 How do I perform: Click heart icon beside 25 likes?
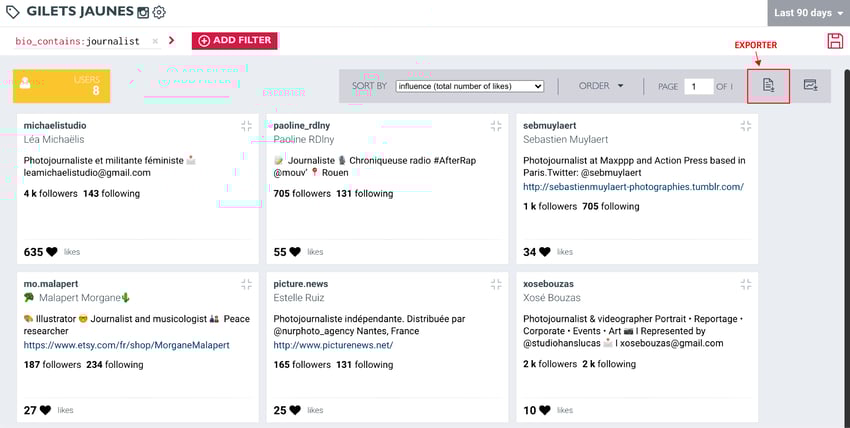(295, 410)
